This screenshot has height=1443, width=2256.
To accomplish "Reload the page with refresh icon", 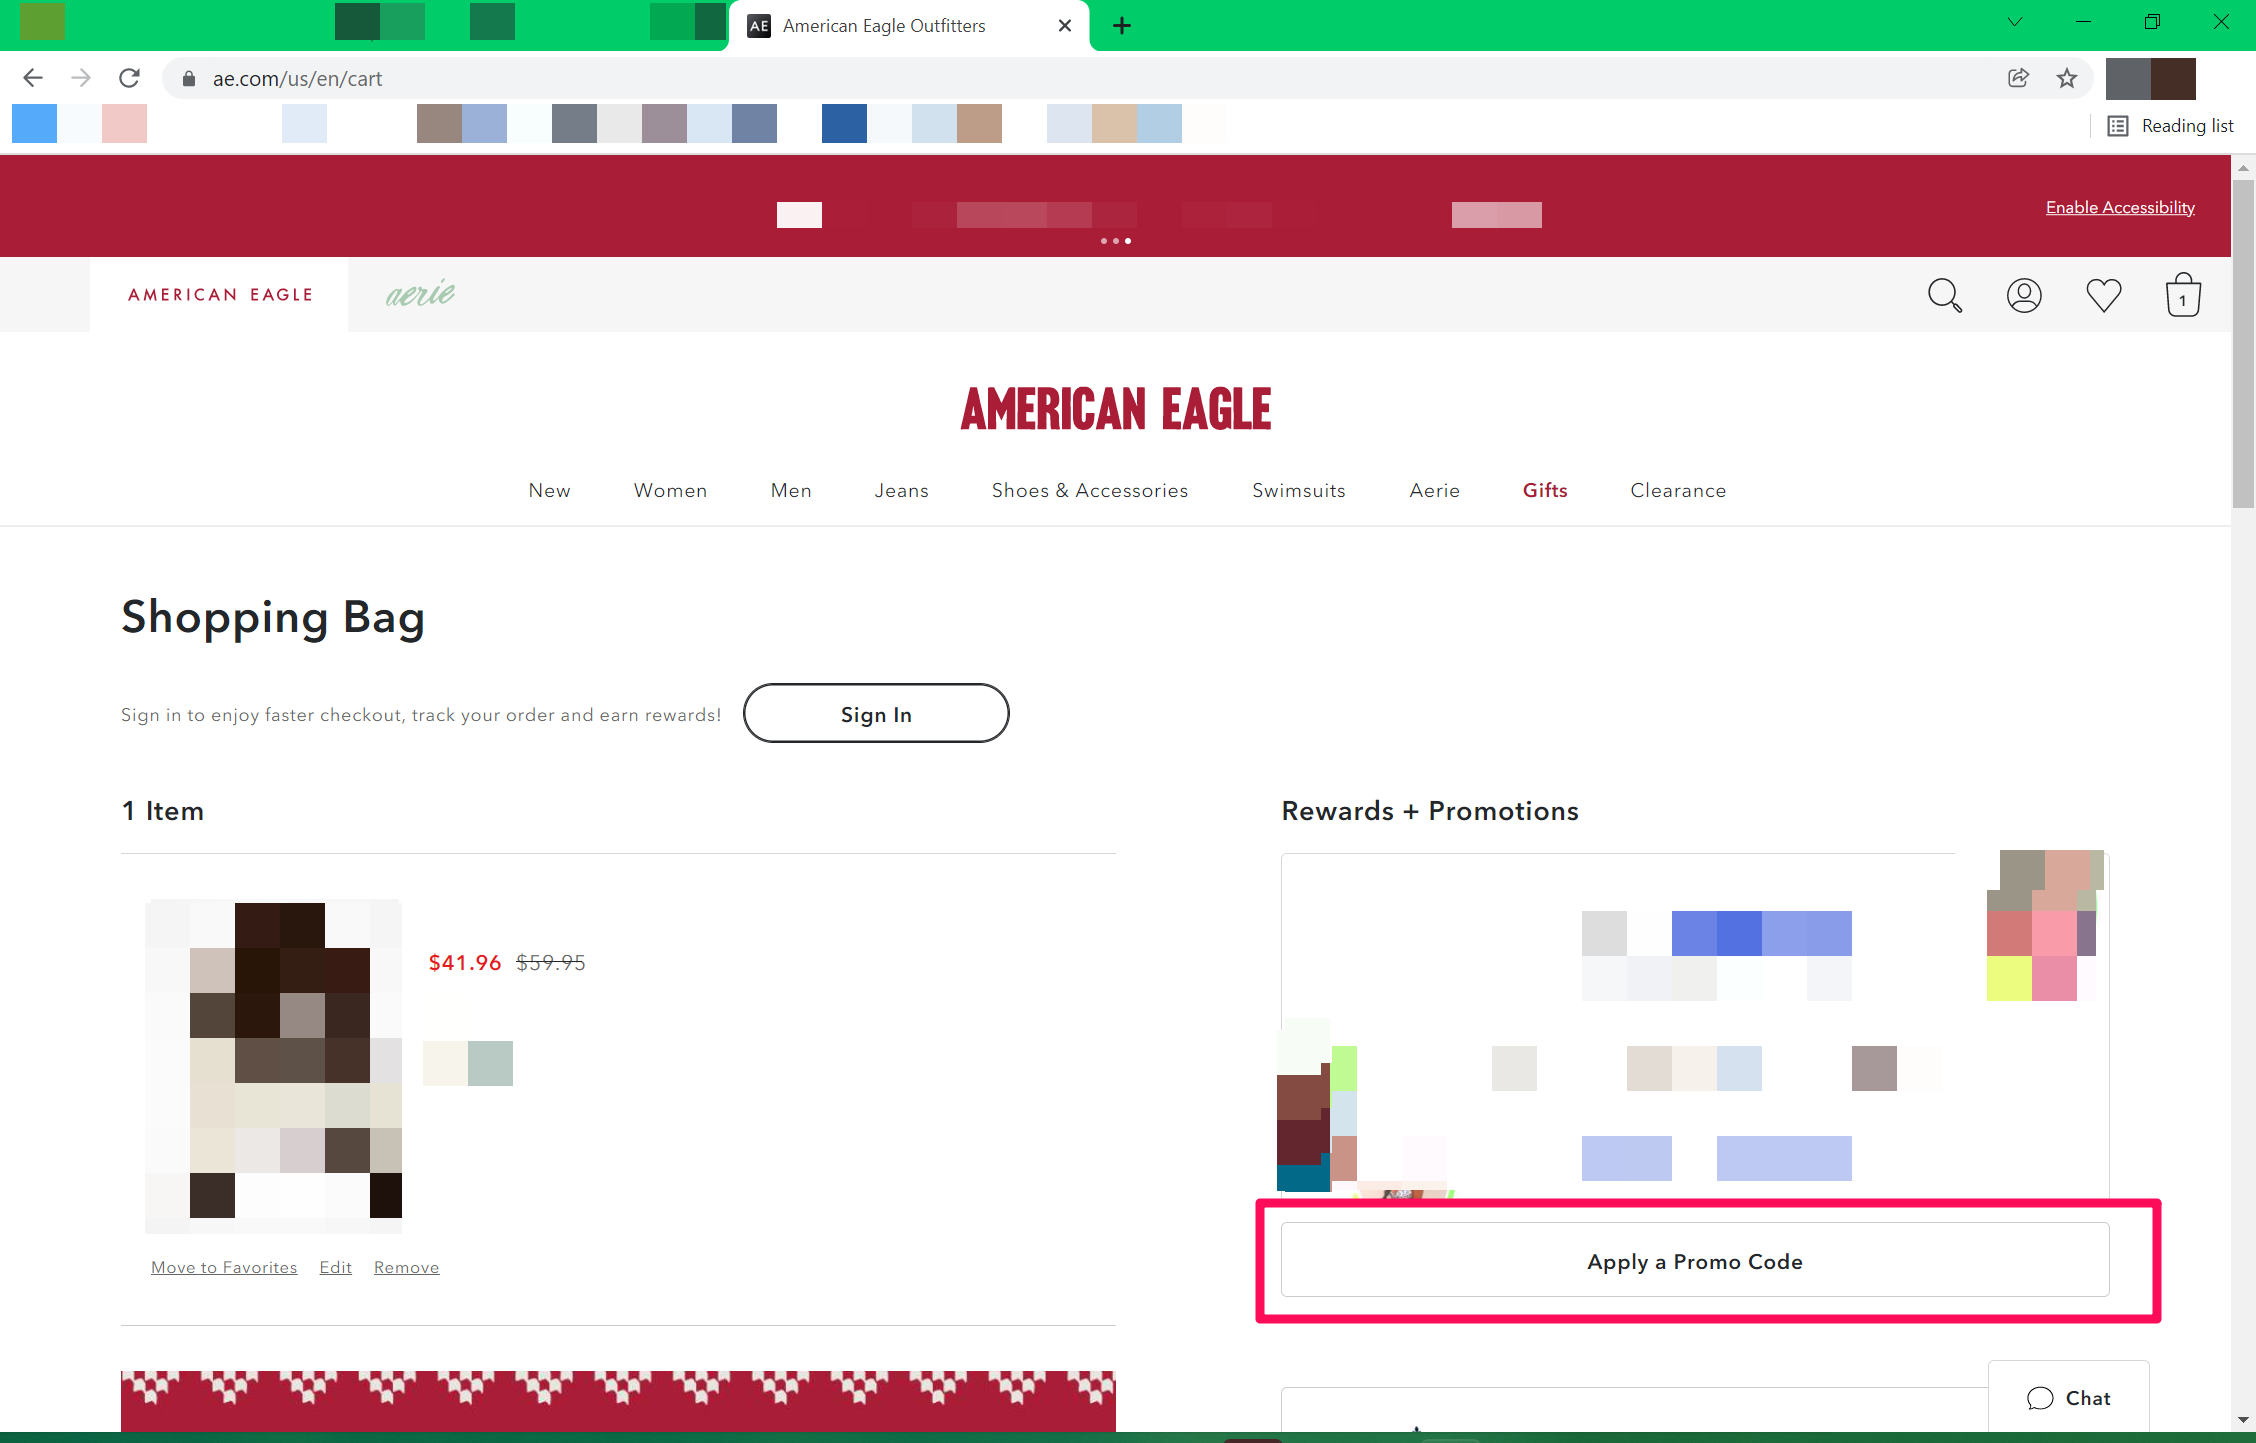I will pos(129,78).
